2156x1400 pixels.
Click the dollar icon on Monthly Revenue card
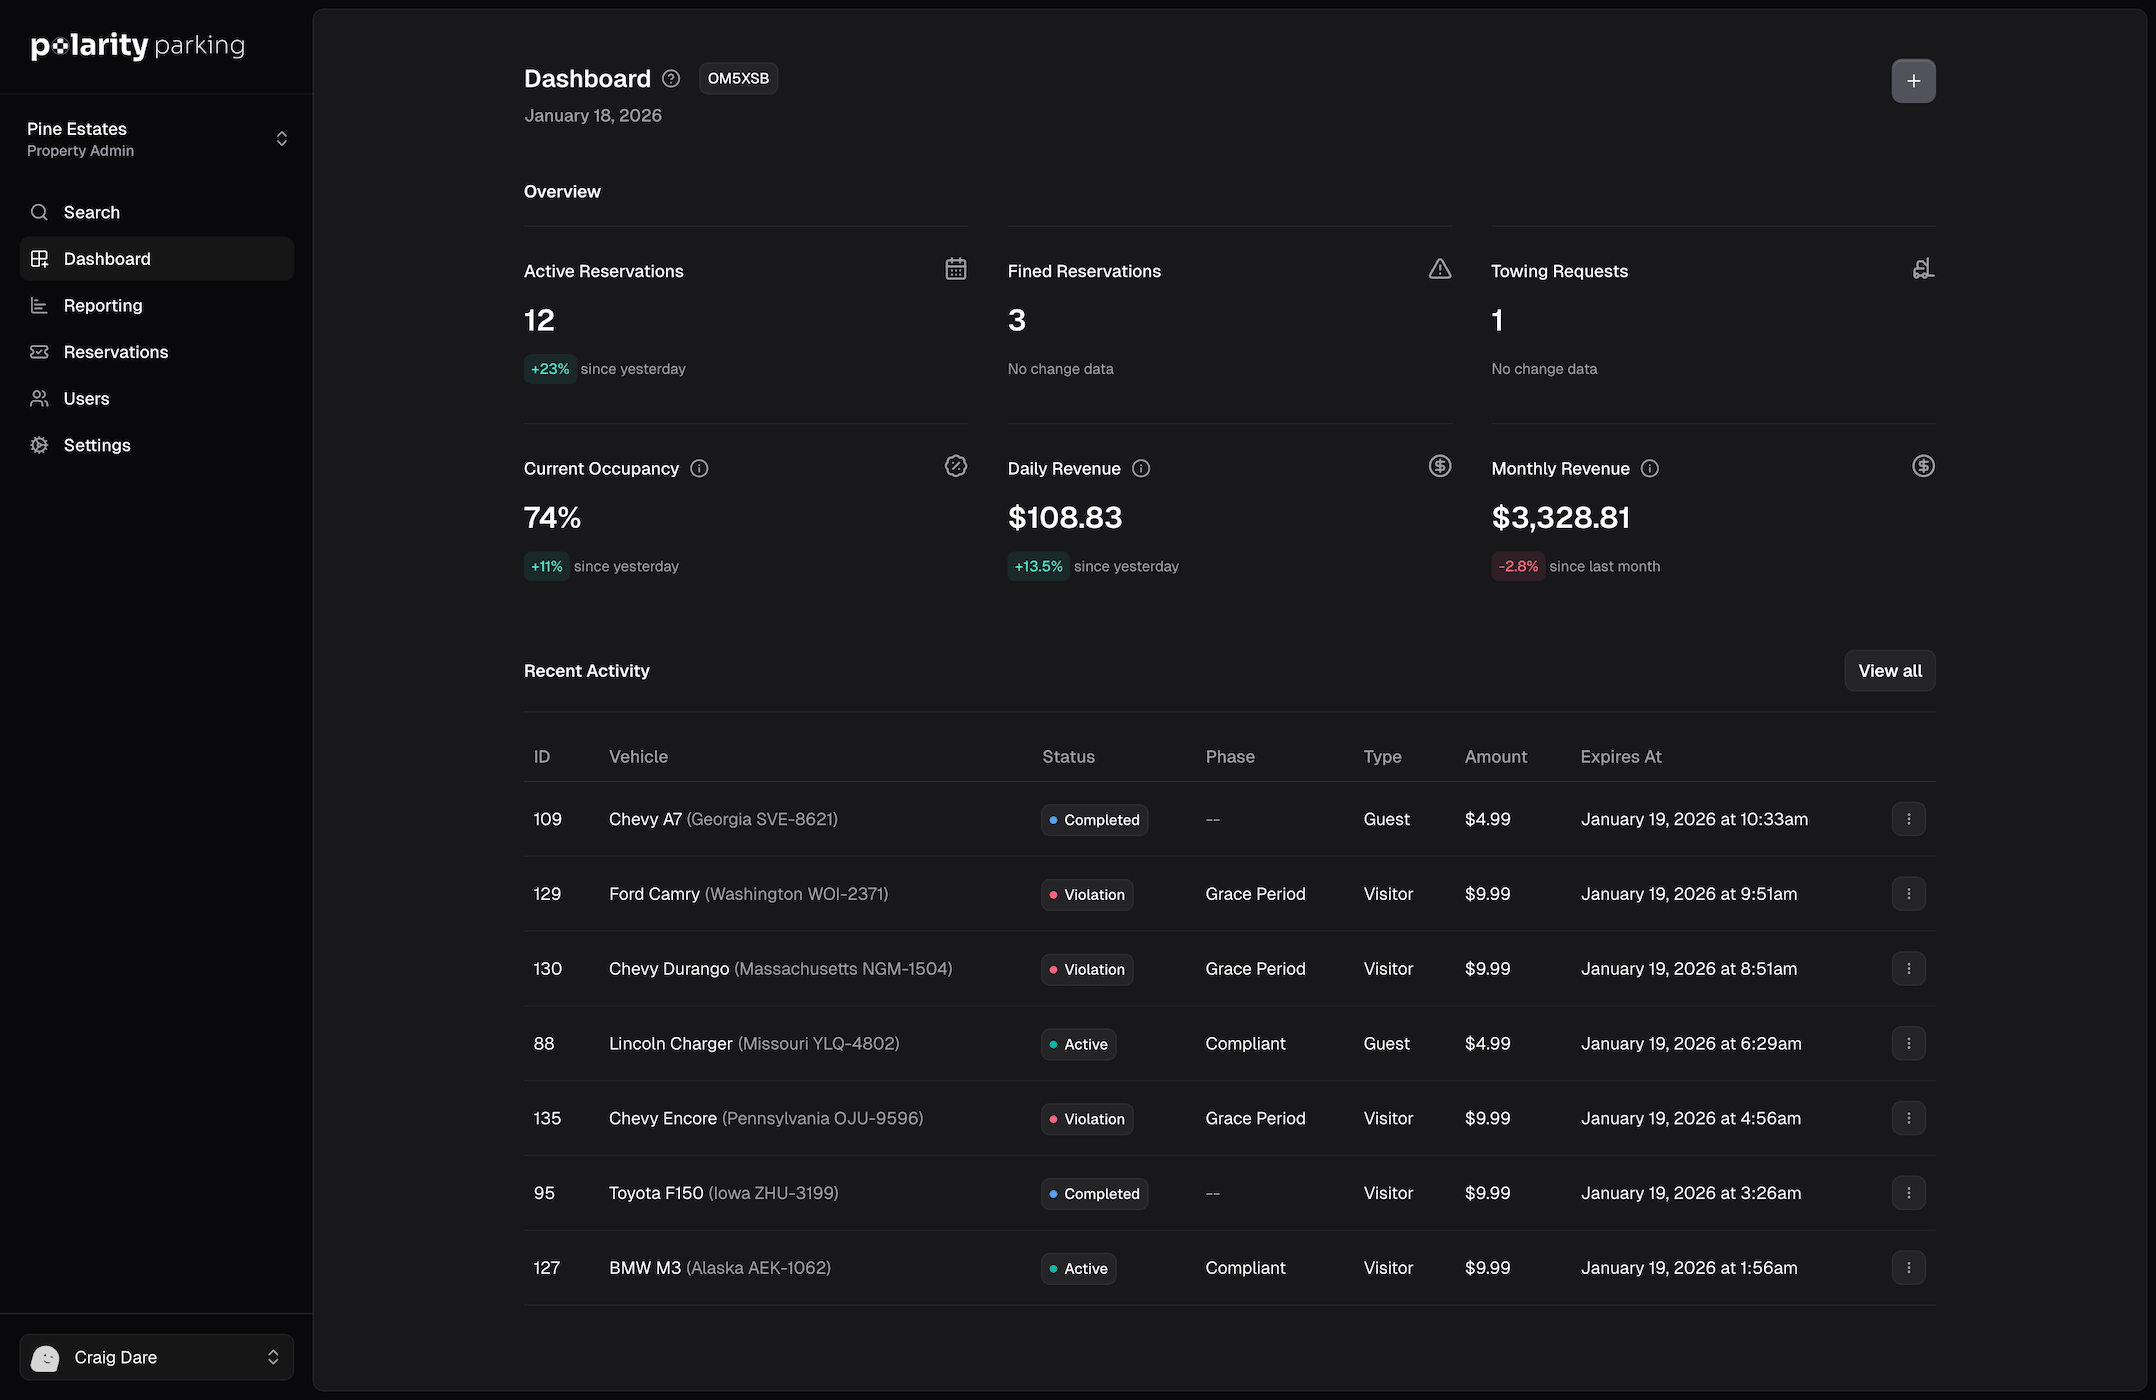point(1922,466)
